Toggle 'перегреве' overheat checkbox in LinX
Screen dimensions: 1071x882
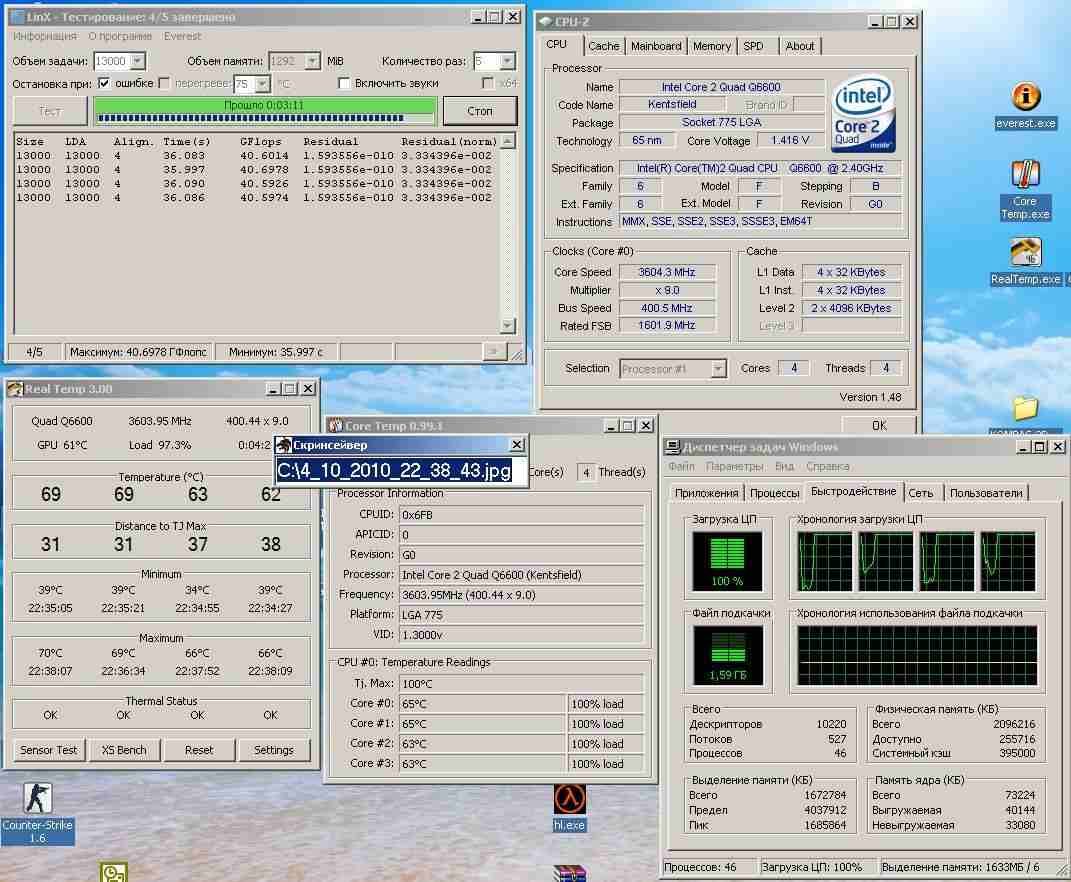coord(164,83)
